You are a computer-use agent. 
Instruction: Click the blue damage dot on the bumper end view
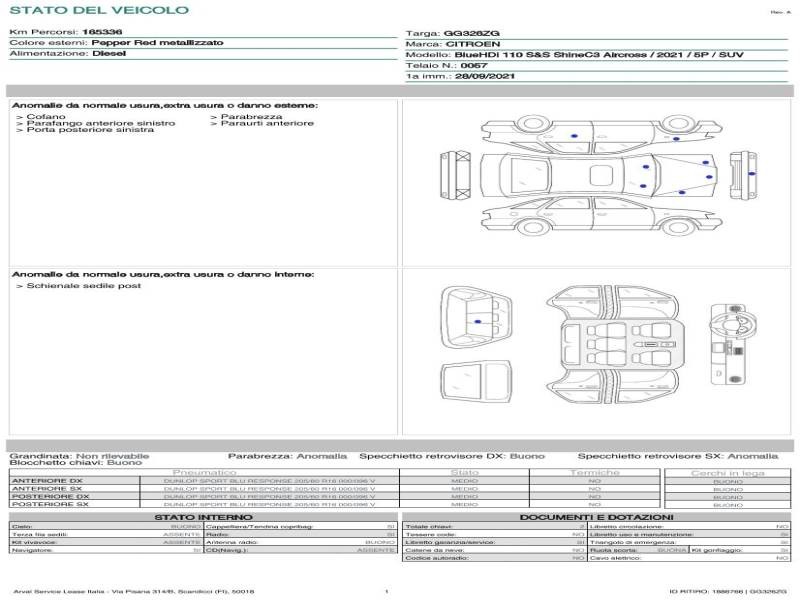[x=752, y=174]
